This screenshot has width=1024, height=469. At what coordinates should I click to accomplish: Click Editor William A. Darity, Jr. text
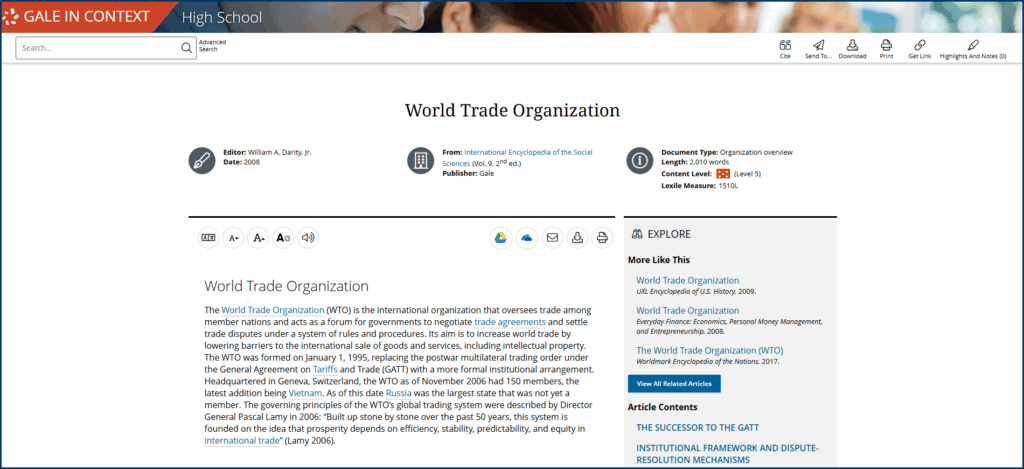[267, 152]
